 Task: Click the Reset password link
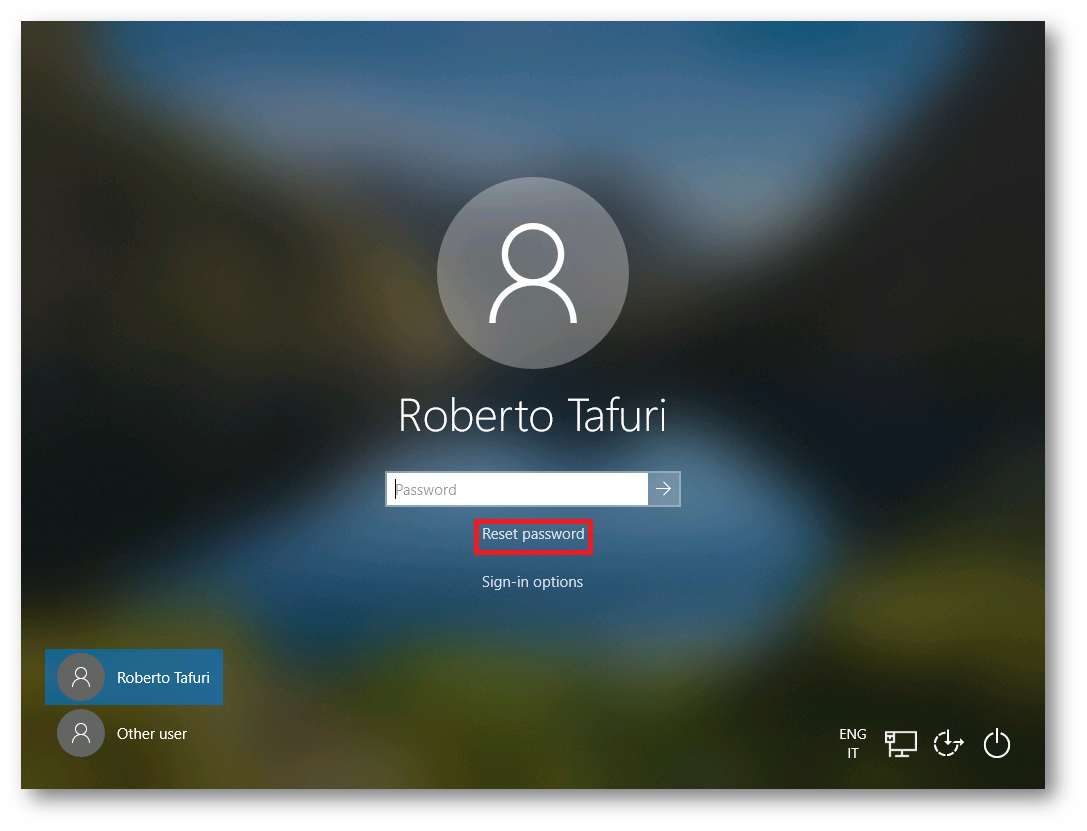pos(533,534)
